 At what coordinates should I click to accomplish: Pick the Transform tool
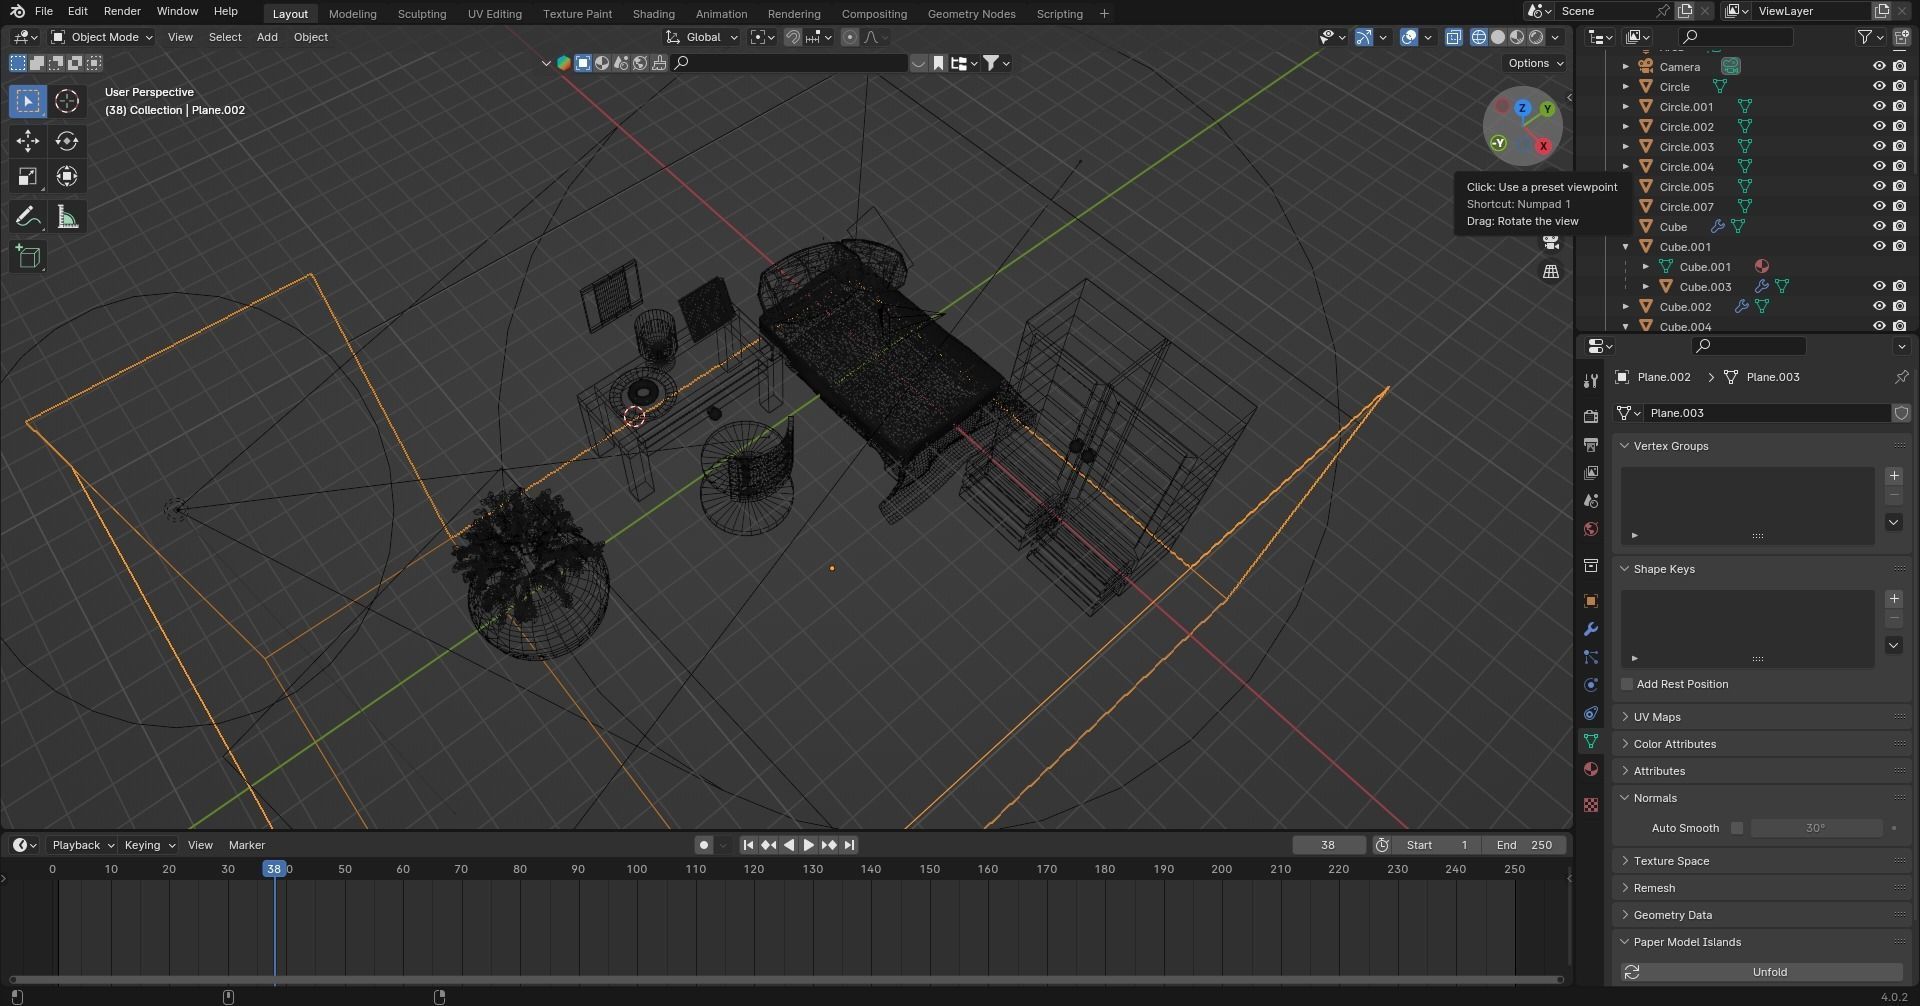coord(67,177)
